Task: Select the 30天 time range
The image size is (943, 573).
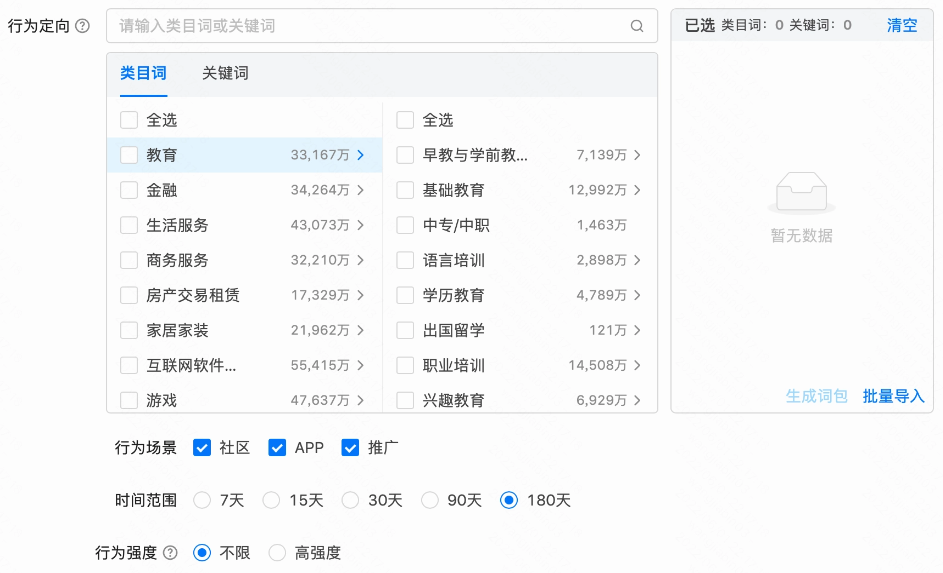Action: [350, 500]
